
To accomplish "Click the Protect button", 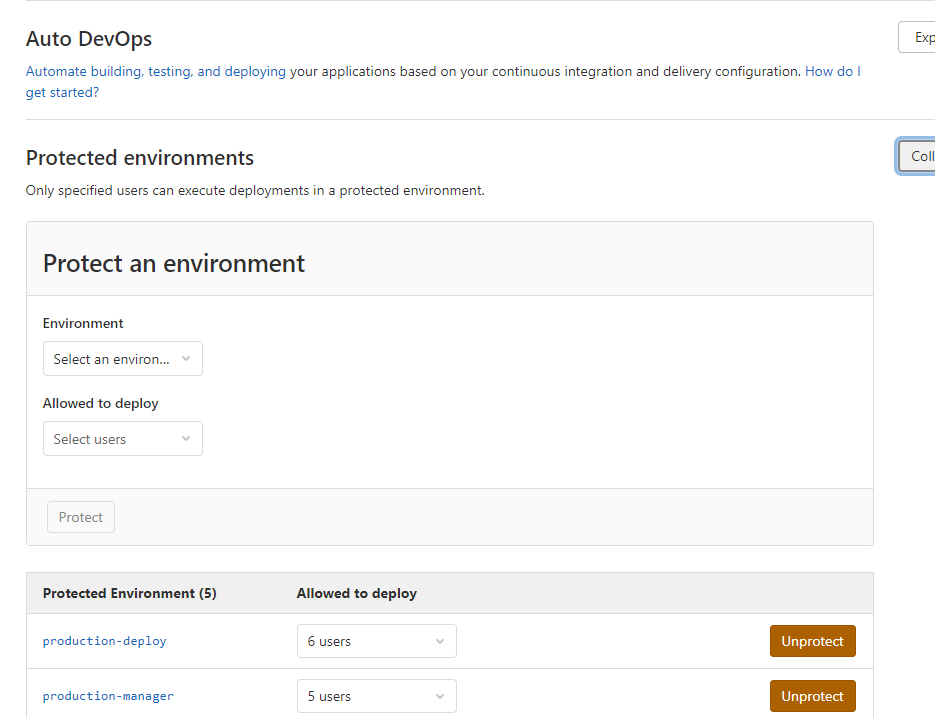I will coord(81,517).
